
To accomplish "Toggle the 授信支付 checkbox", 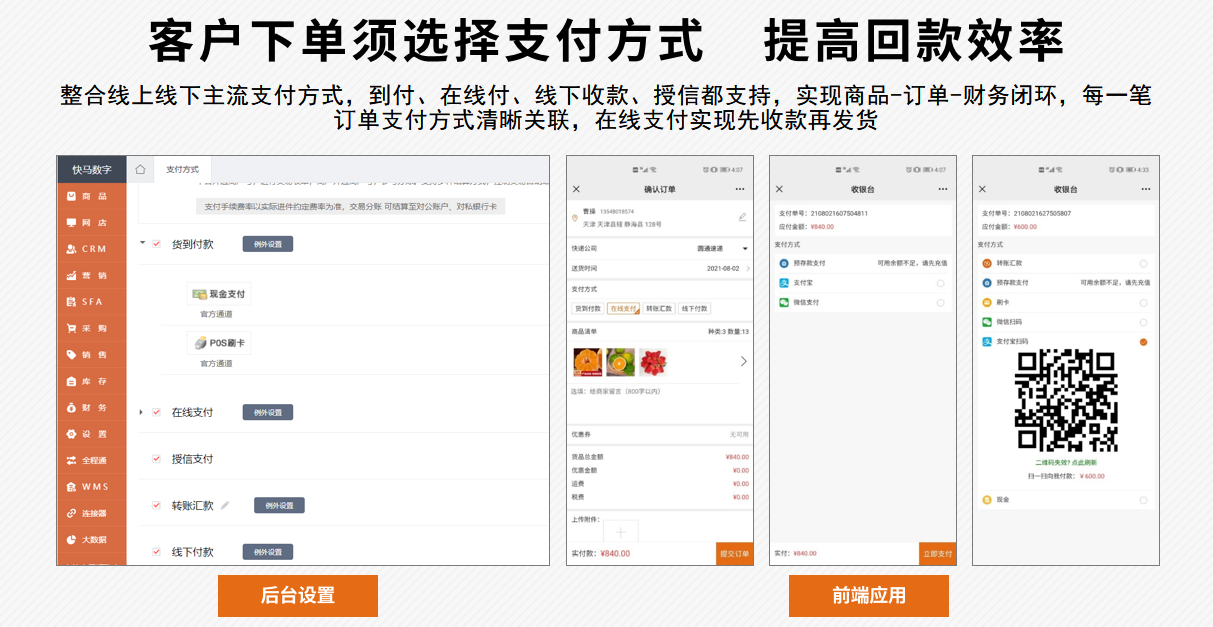I will point(156,459).
